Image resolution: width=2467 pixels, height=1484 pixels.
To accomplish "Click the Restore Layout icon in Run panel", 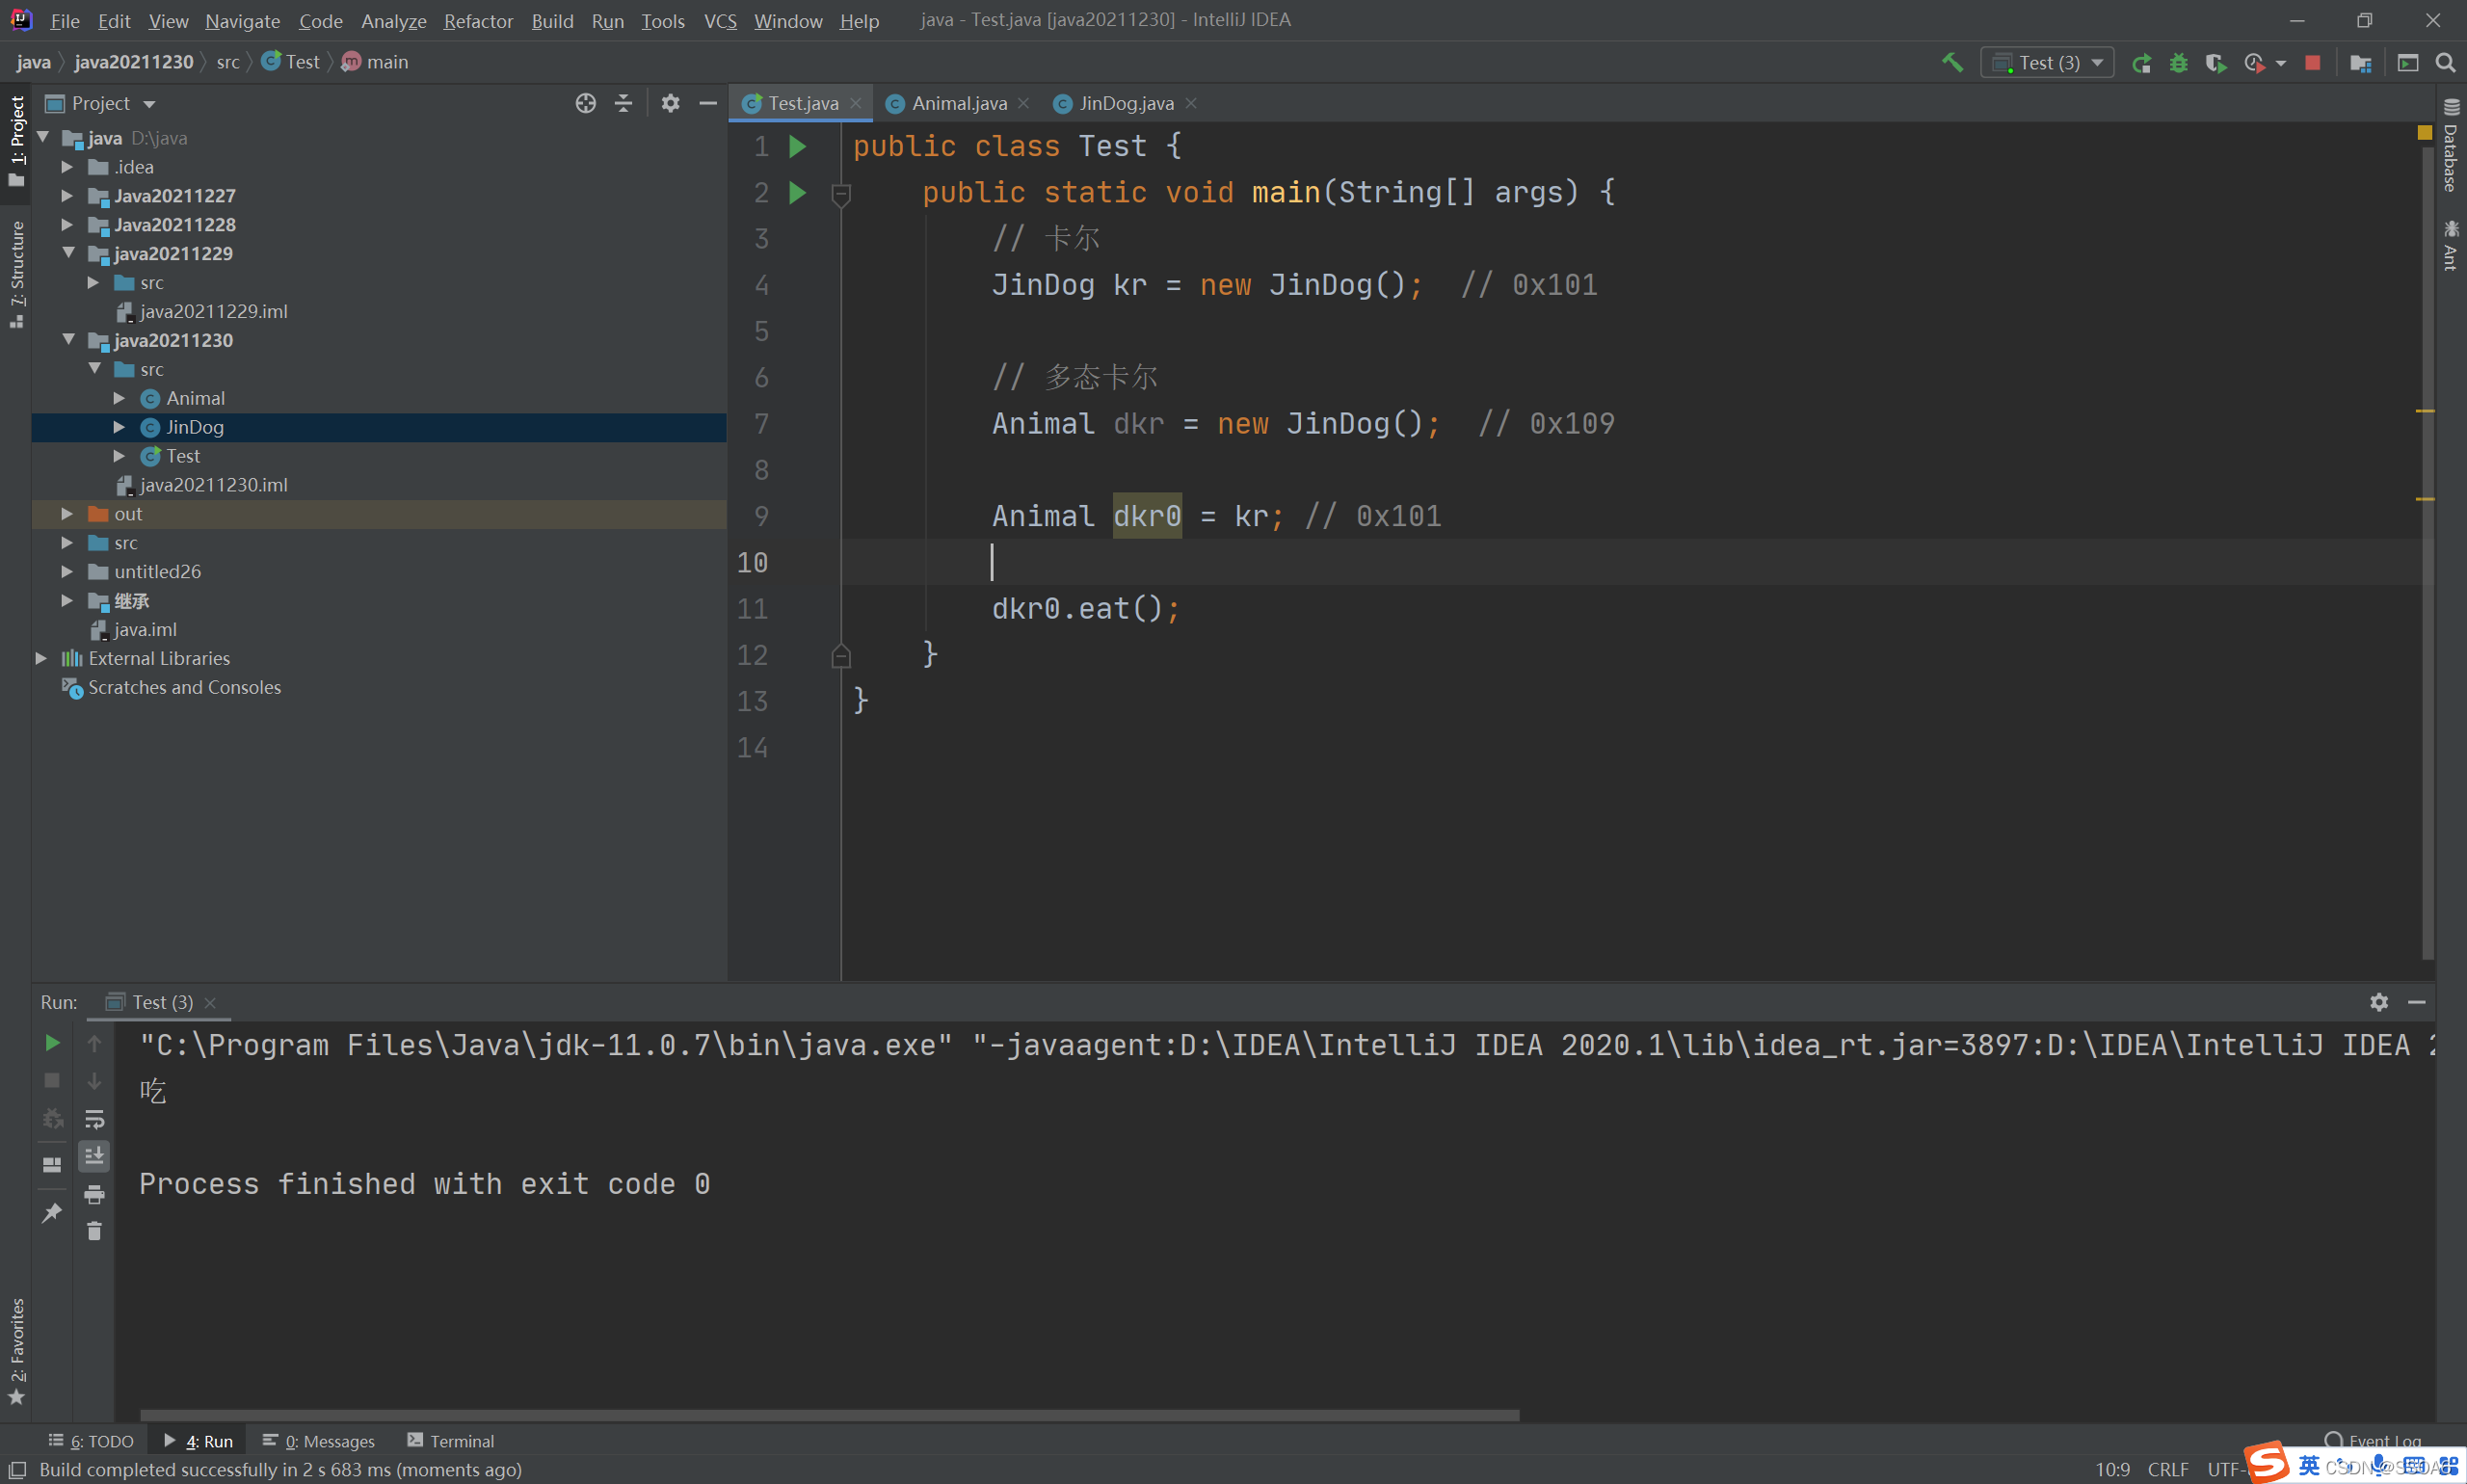I will 52,1165.
